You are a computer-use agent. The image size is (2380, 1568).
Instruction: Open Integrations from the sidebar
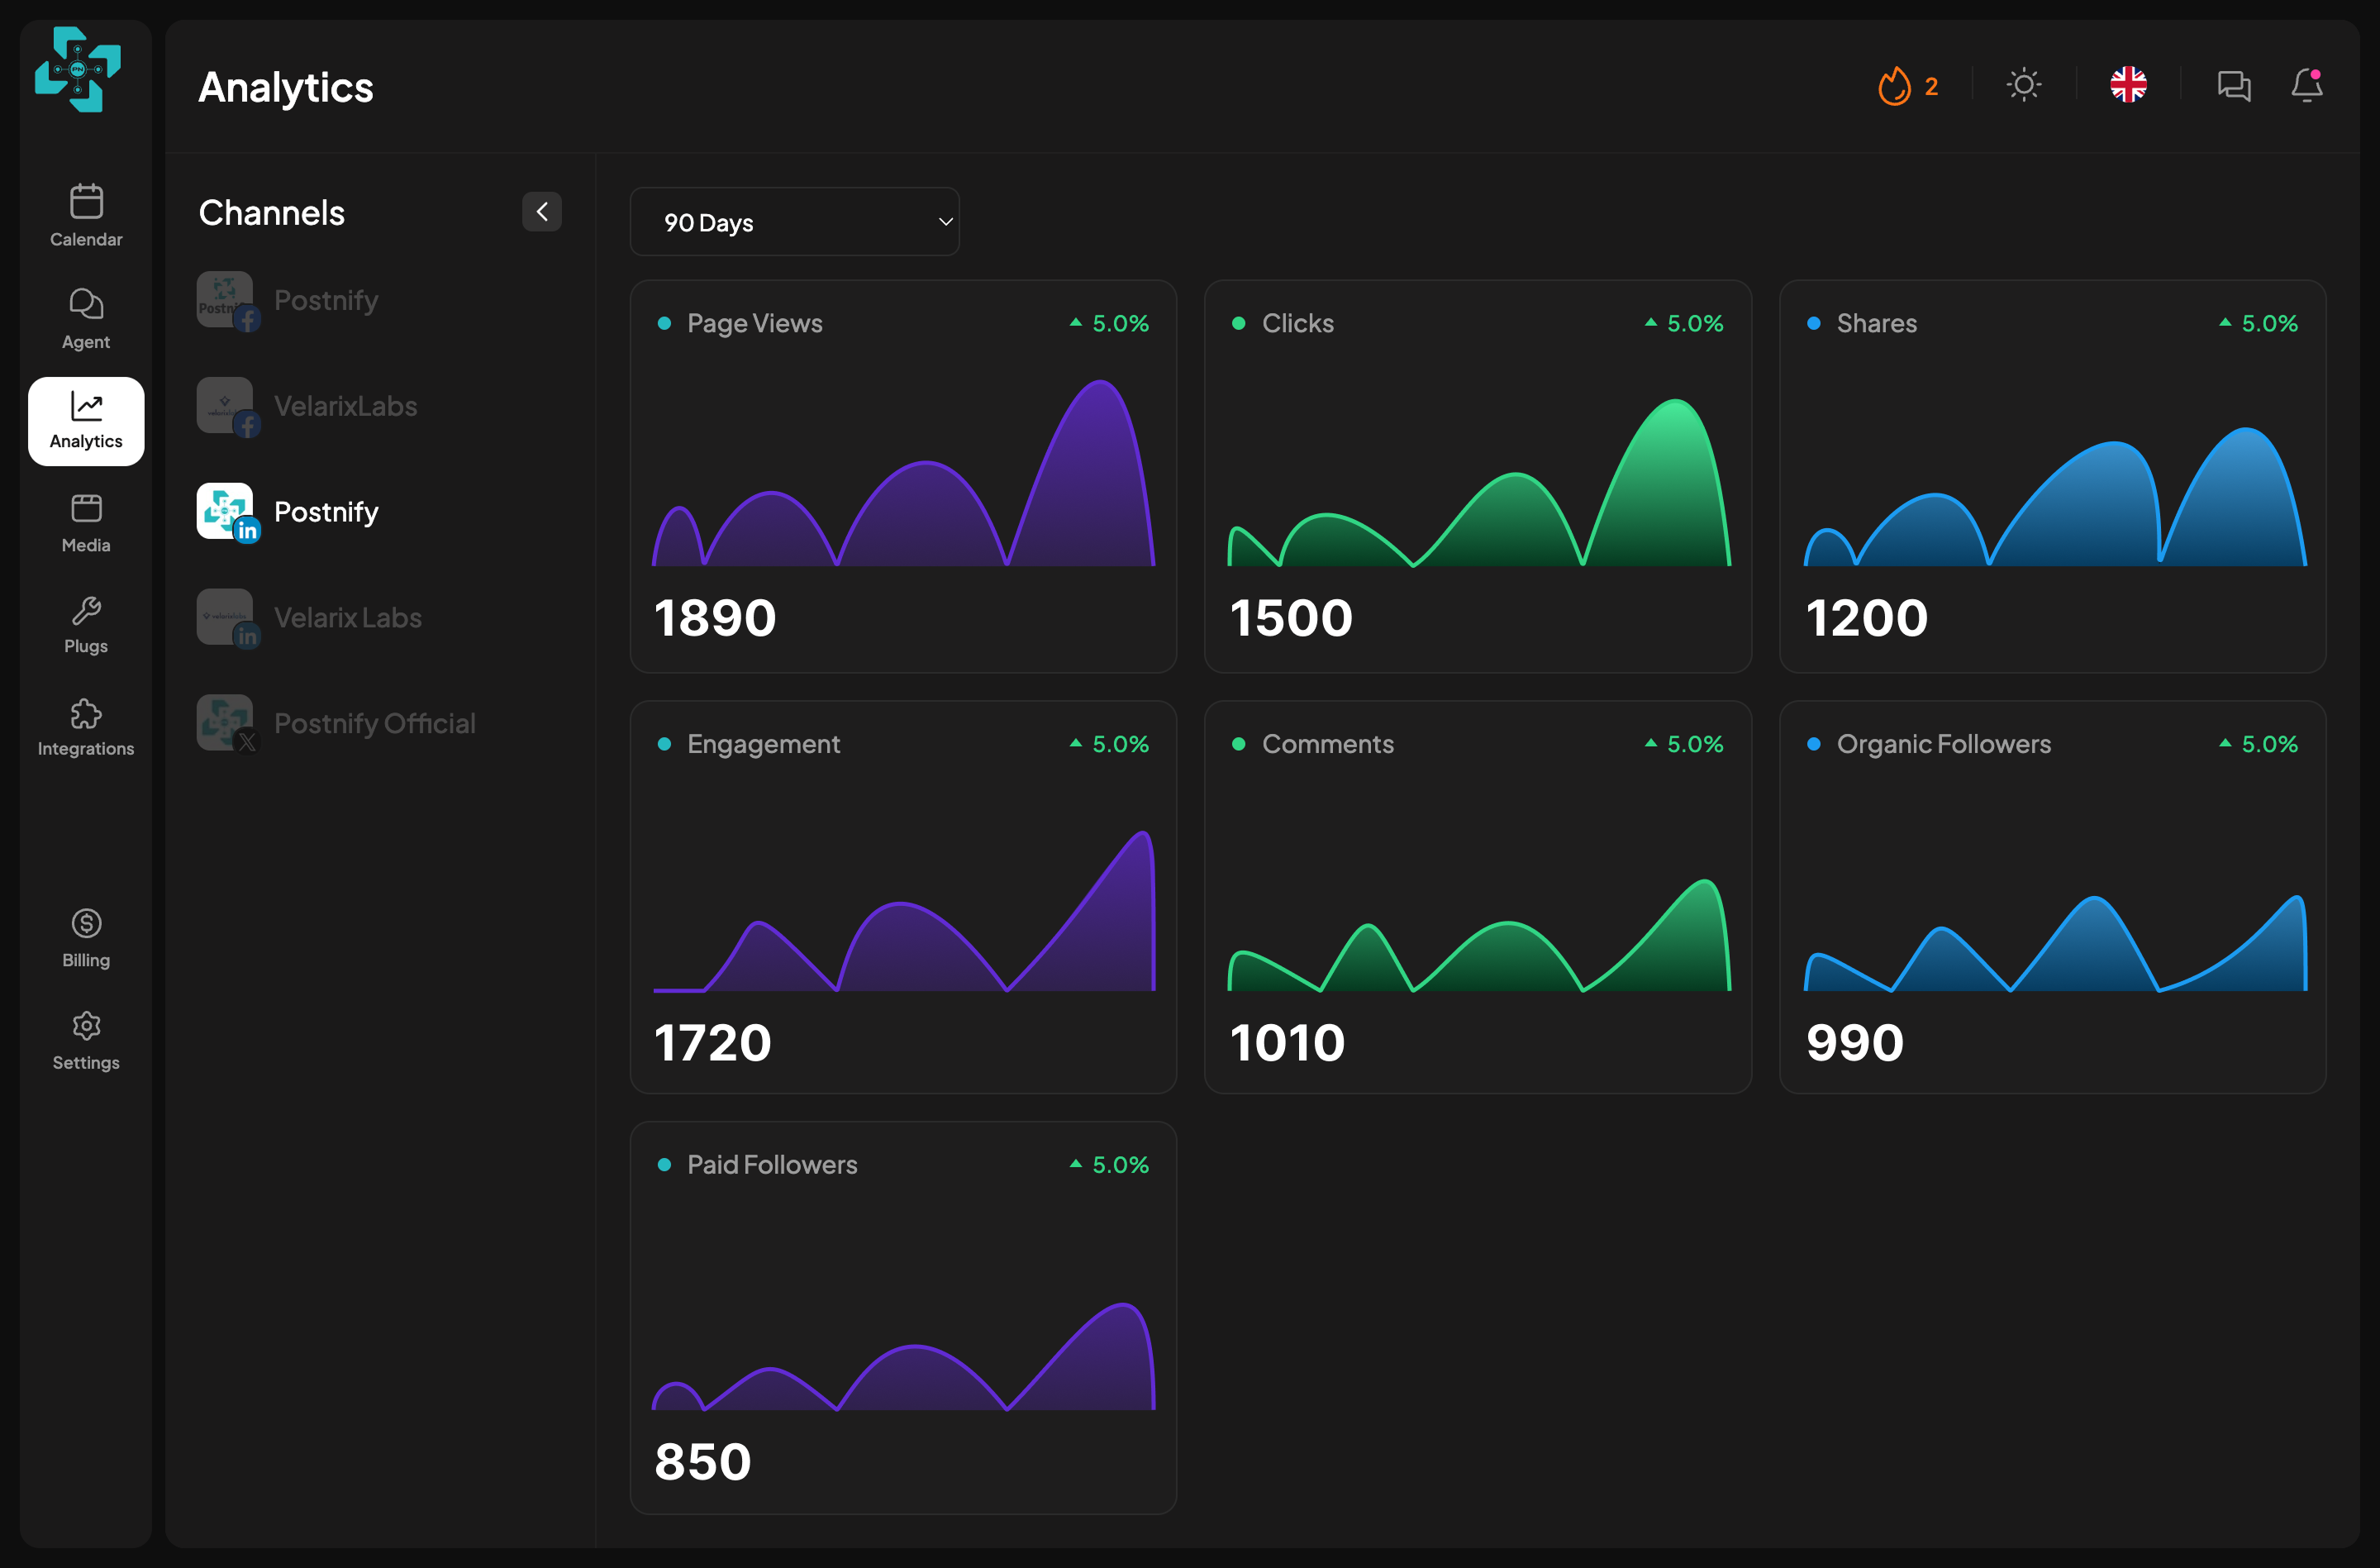(86, 727)
